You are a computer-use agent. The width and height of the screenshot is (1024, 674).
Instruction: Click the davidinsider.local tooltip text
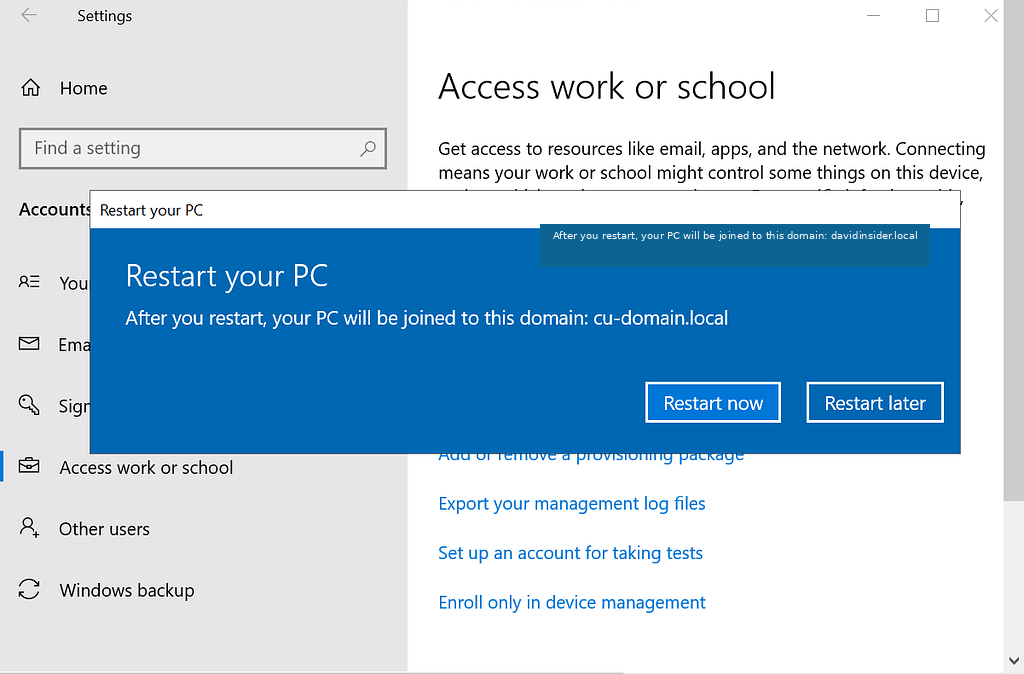tap(735, 236)
